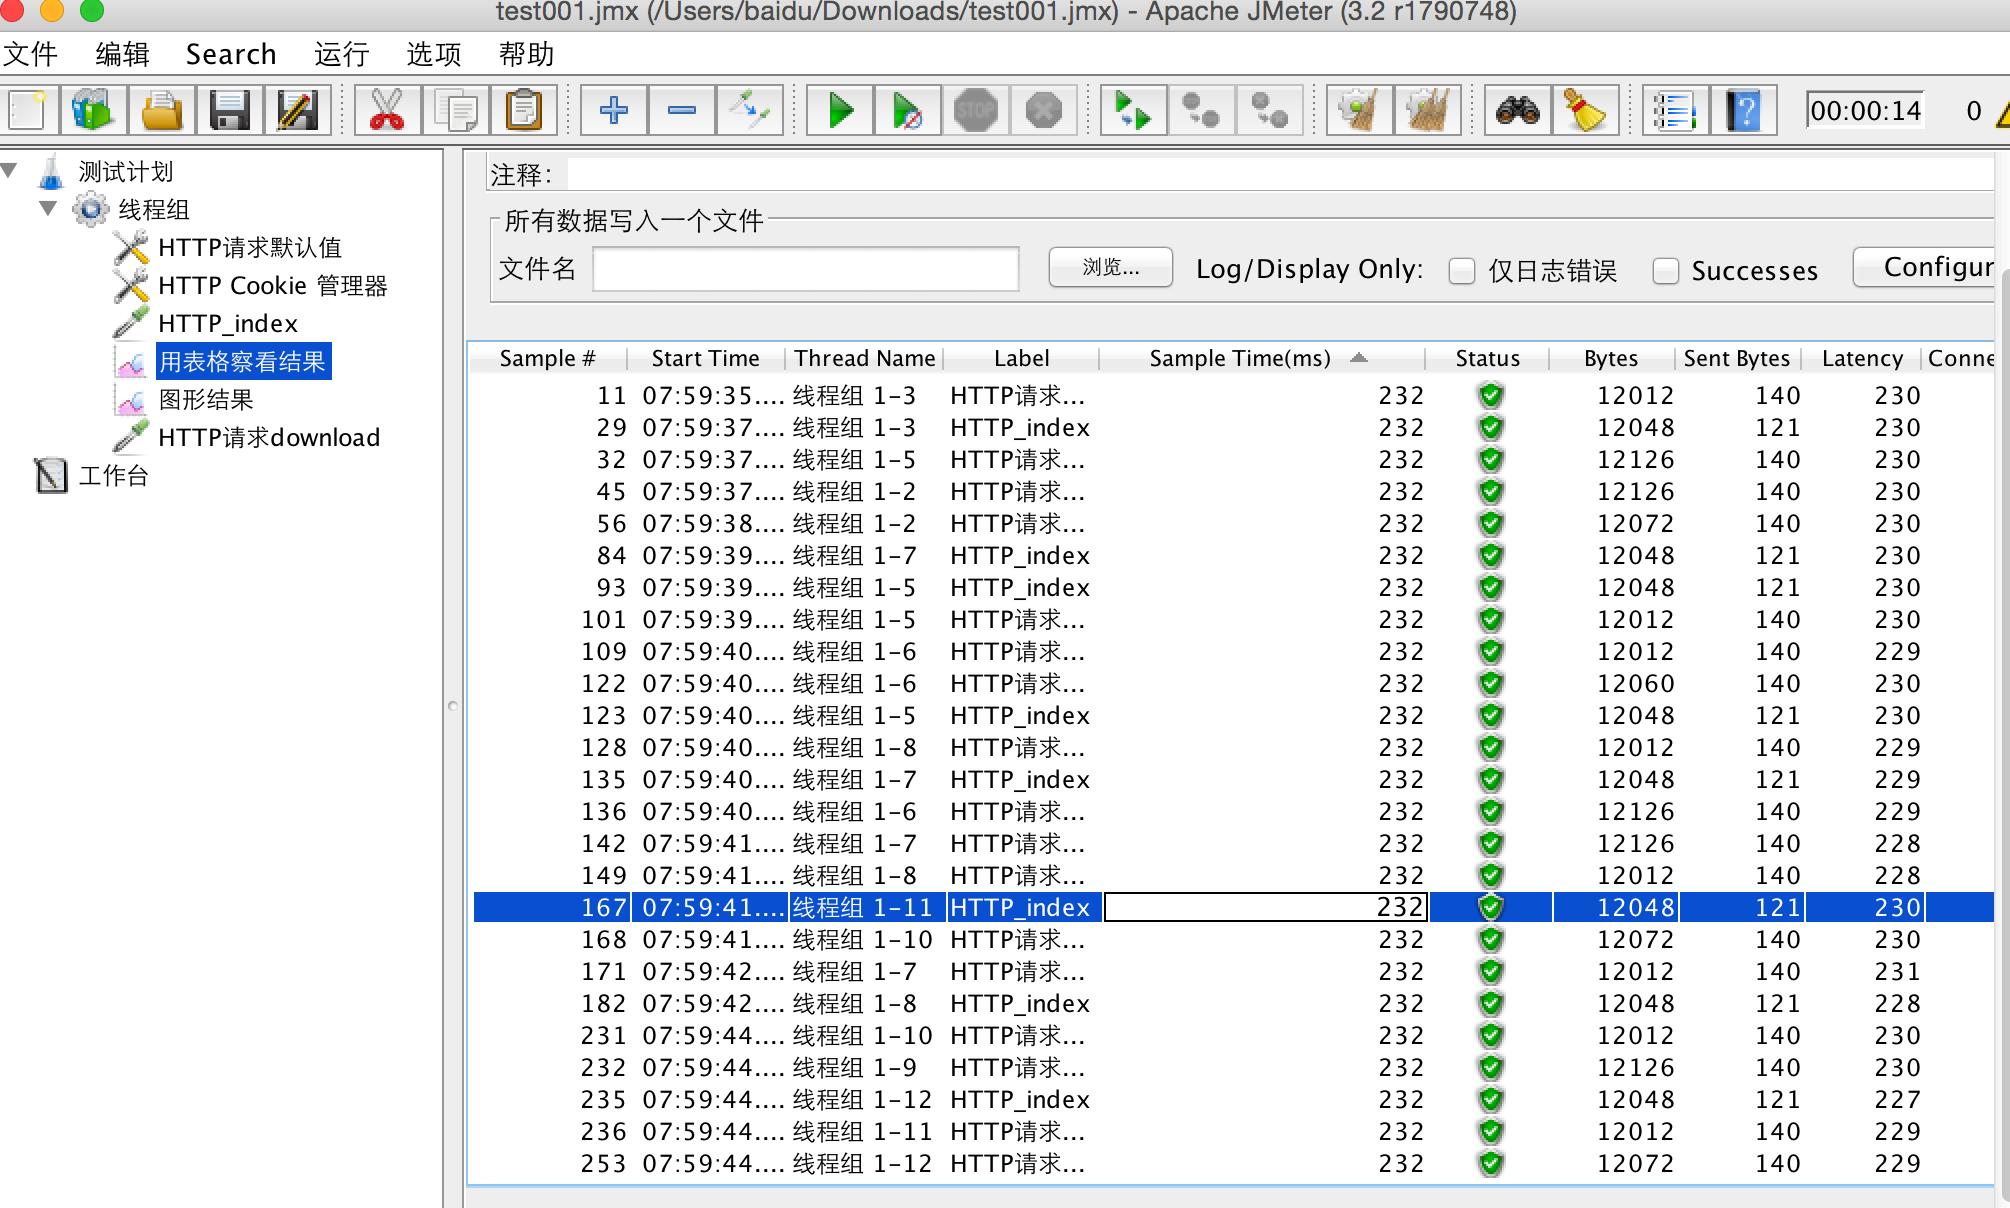
Task: Toggle the 仅日志错误 checkbox
Action: pos(1462,271)
